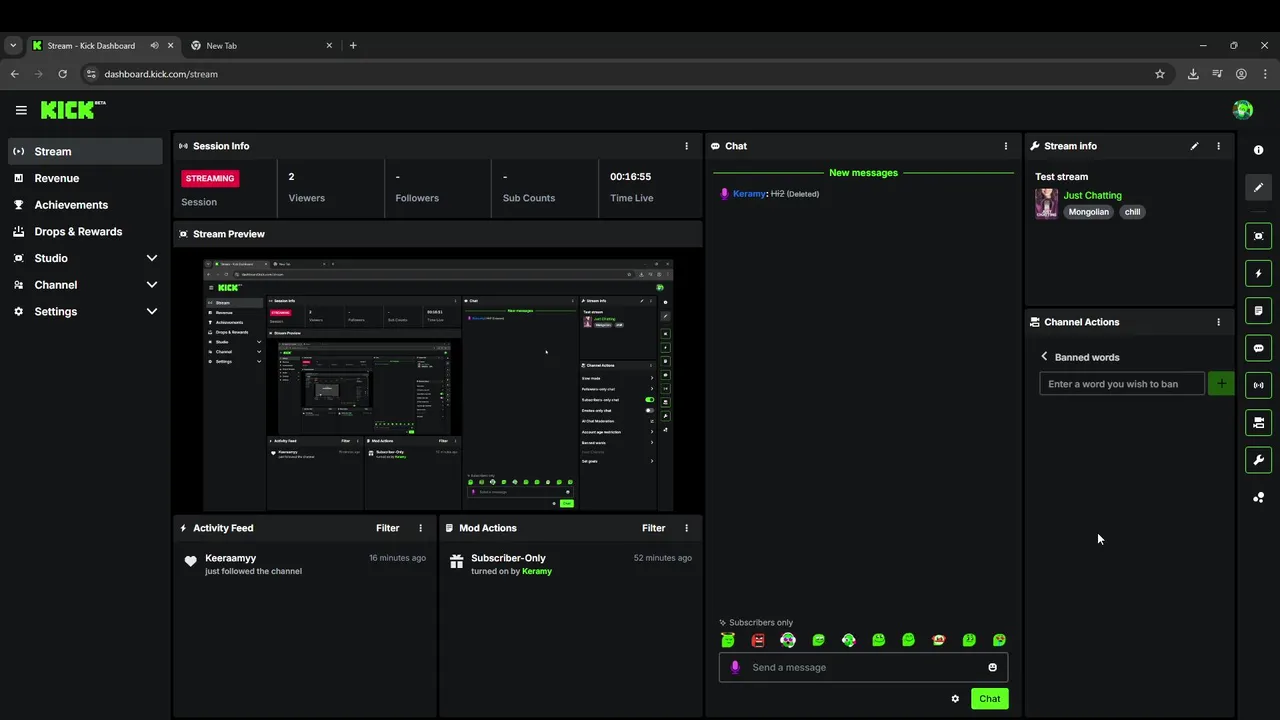
Task: Toggle Chat widget in right sidebar
Action: tap(1258, 348)
